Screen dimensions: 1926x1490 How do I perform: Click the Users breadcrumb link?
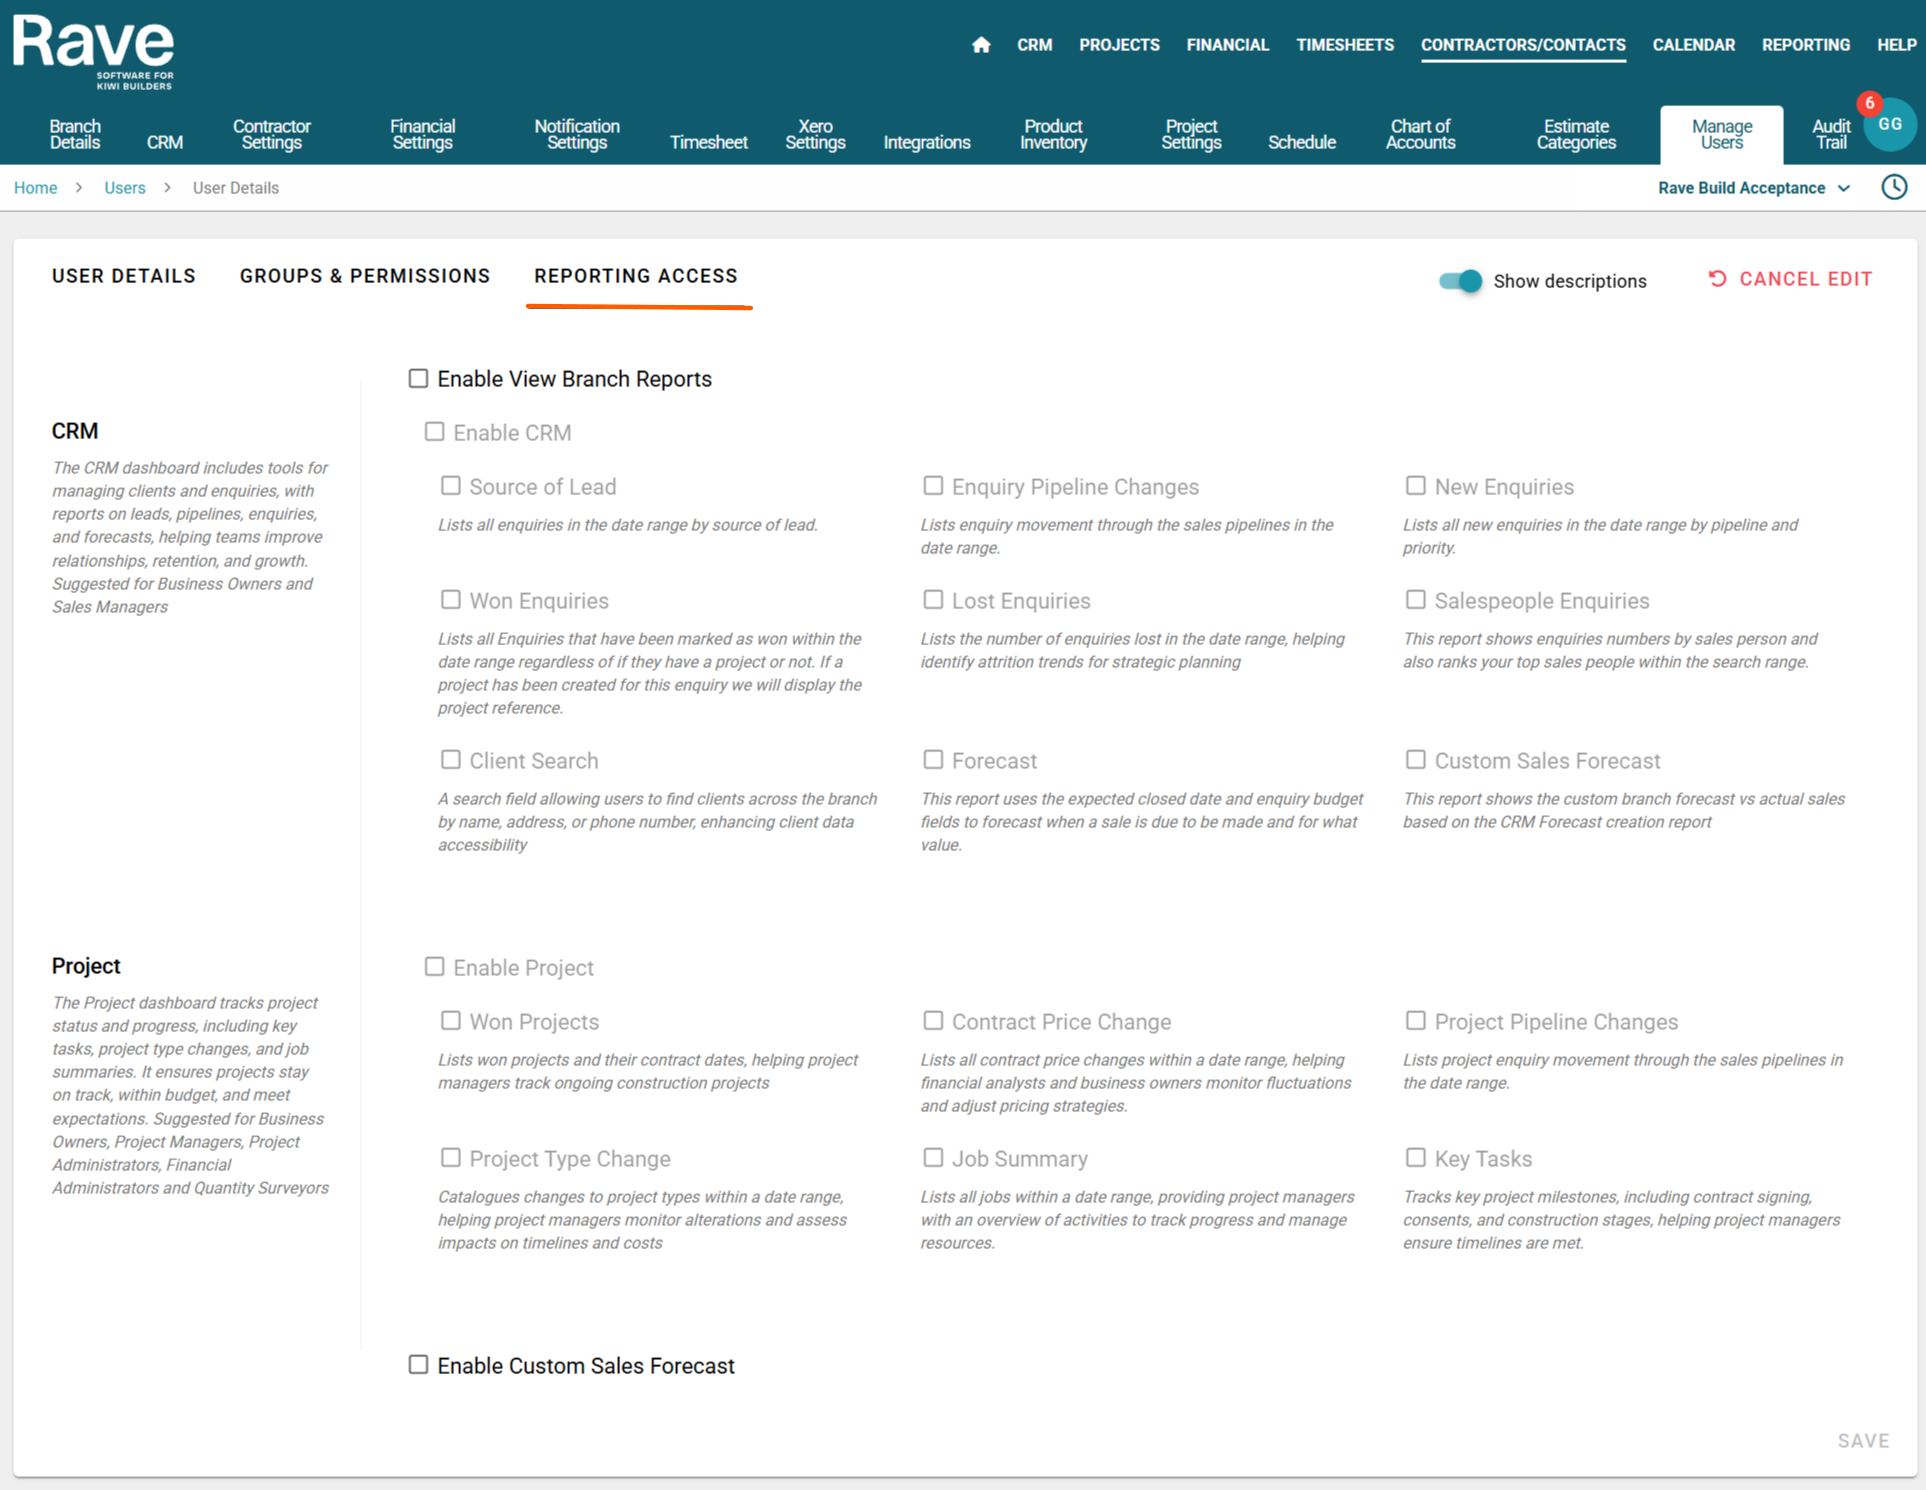click(125, 188)
